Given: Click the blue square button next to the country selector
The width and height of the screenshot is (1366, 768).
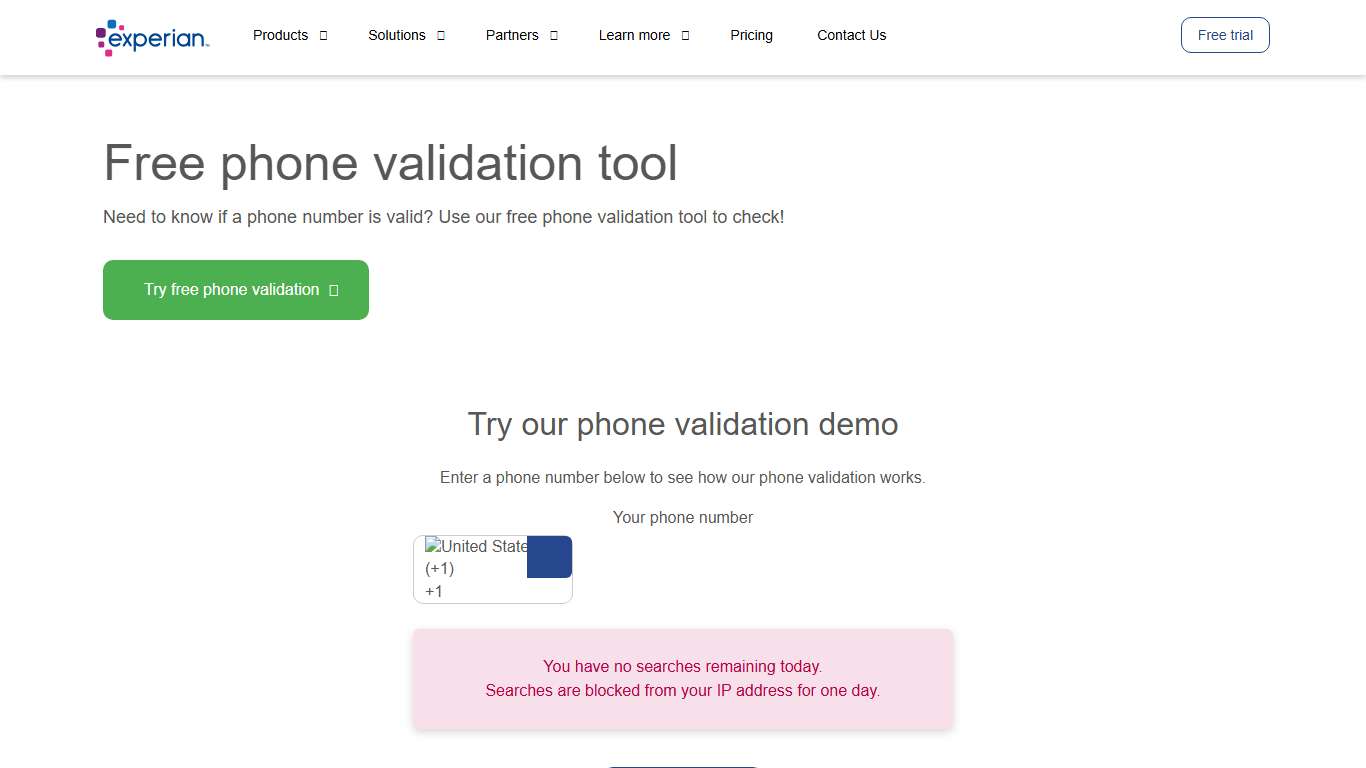Looking at the screenshot, I should click(x=548, y=556).
